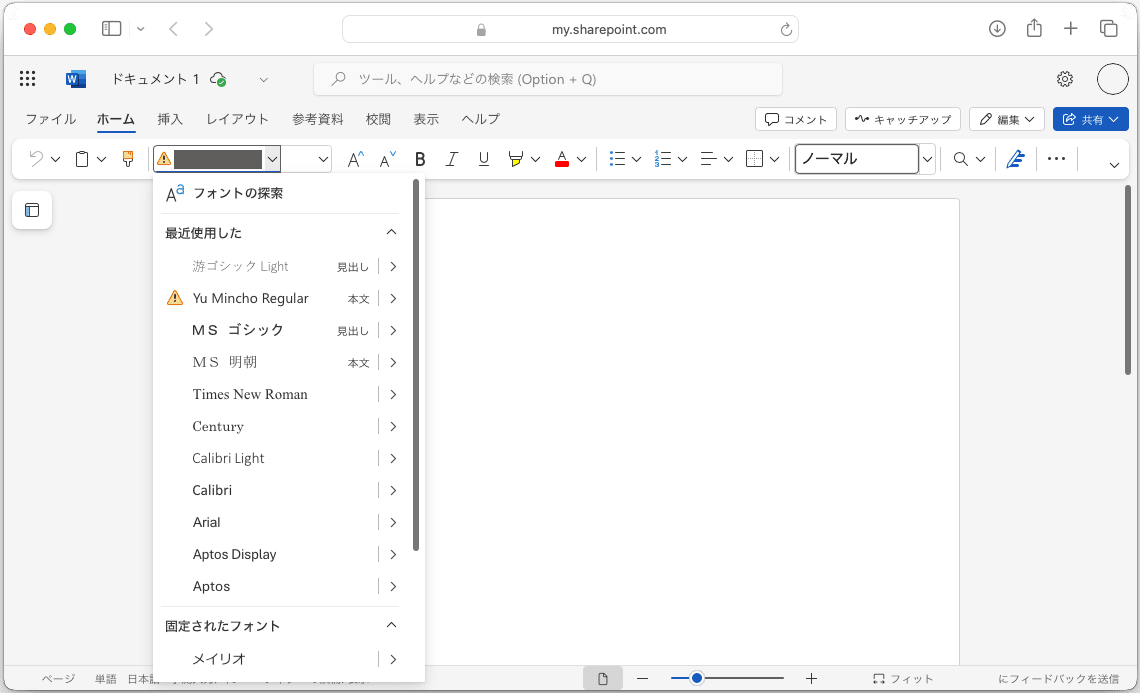Collapse the 最近使用した section
Screen dimensions: 1140x693
point(391,232)
